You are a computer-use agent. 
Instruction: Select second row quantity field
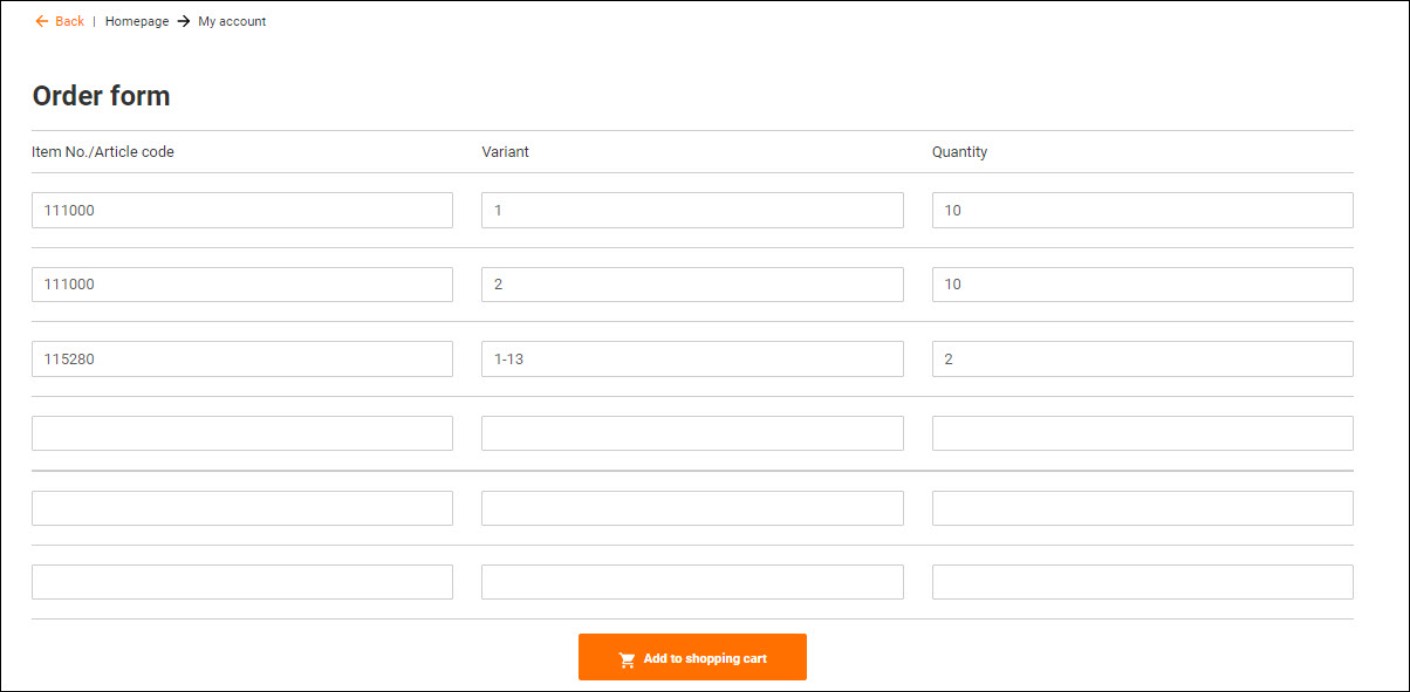pyautogui.click(x=1142, y=284)
